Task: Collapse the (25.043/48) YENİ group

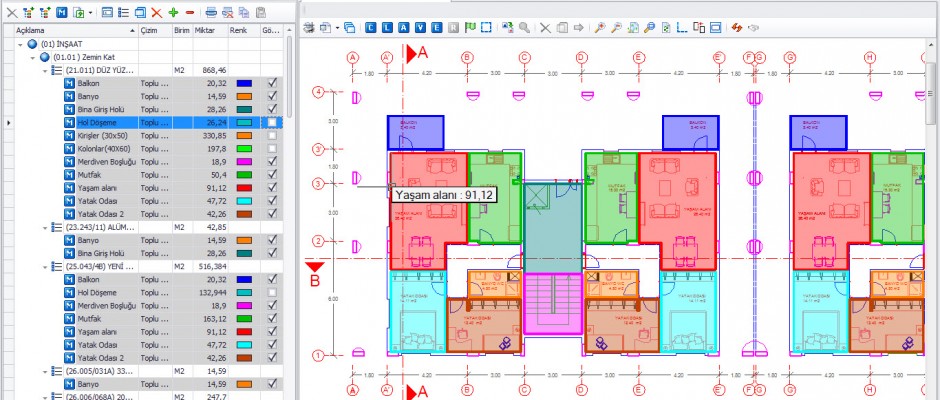Action: pos(46,267)
